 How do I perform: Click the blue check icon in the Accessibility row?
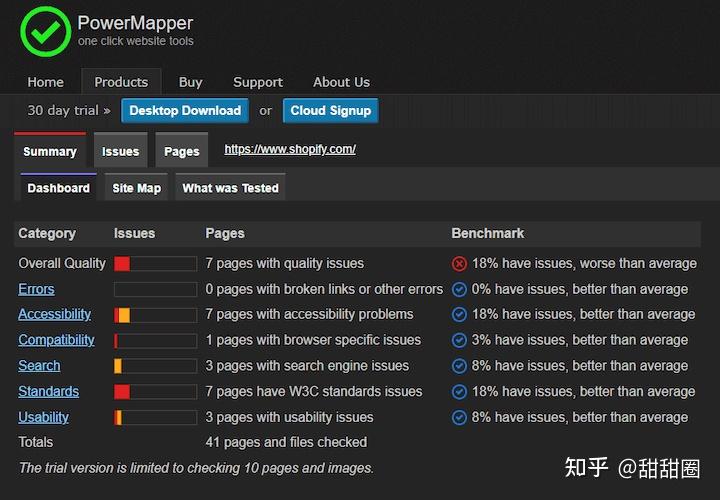pyautogui.click(x=459, y=315)
